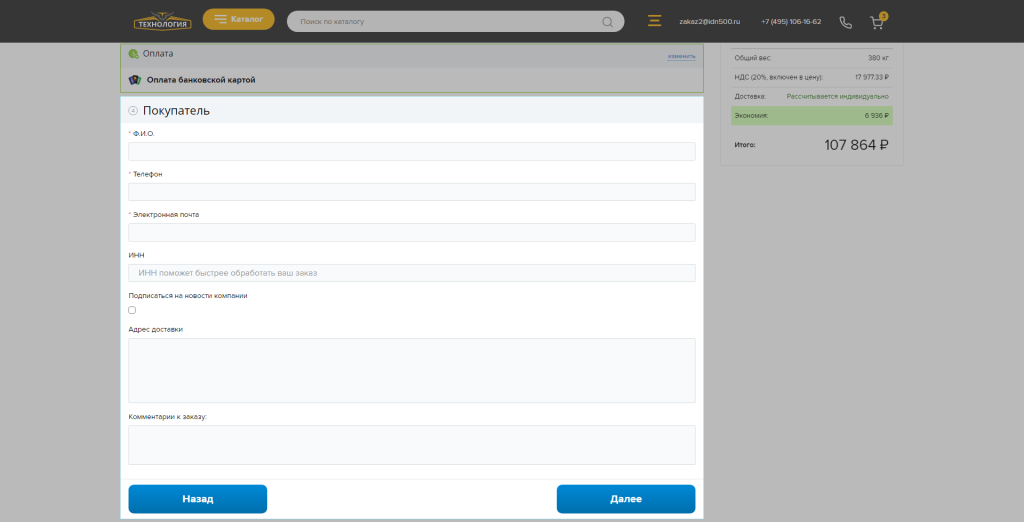Click the phone handset icon
Screen dimensions: 1024x522
(846, 22)
